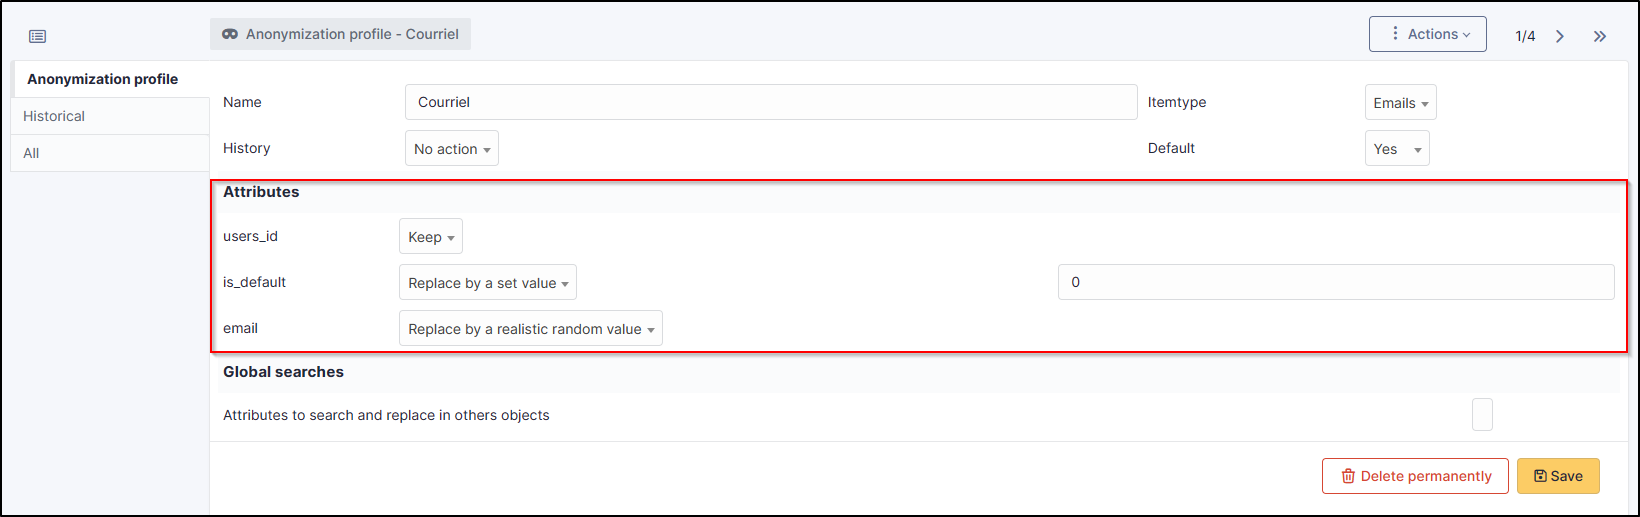
Task: Expand the History No action dropdown
Action: [452, 149]
